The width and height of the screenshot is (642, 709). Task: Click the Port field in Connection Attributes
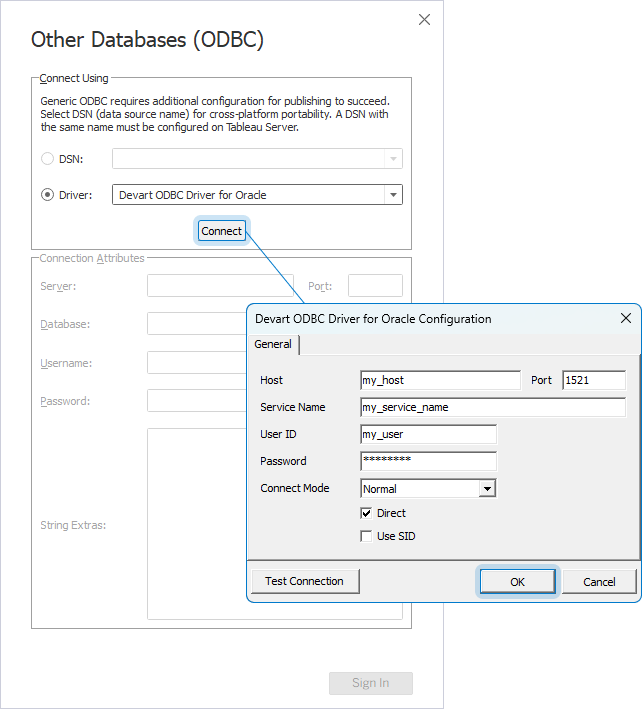[375, 285]
